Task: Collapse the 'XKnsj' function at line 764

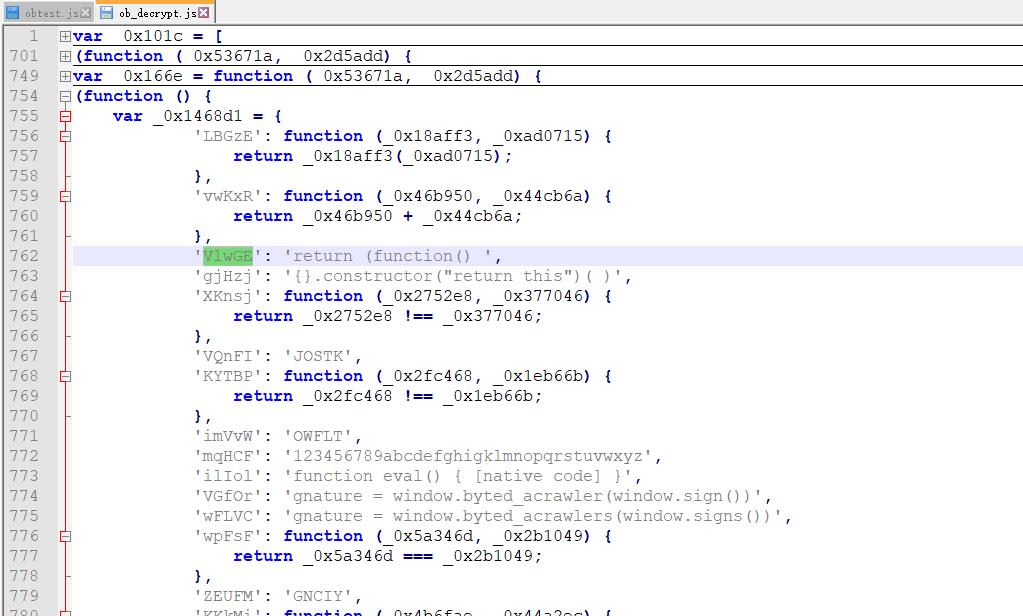Action: (x=65, y=296)
